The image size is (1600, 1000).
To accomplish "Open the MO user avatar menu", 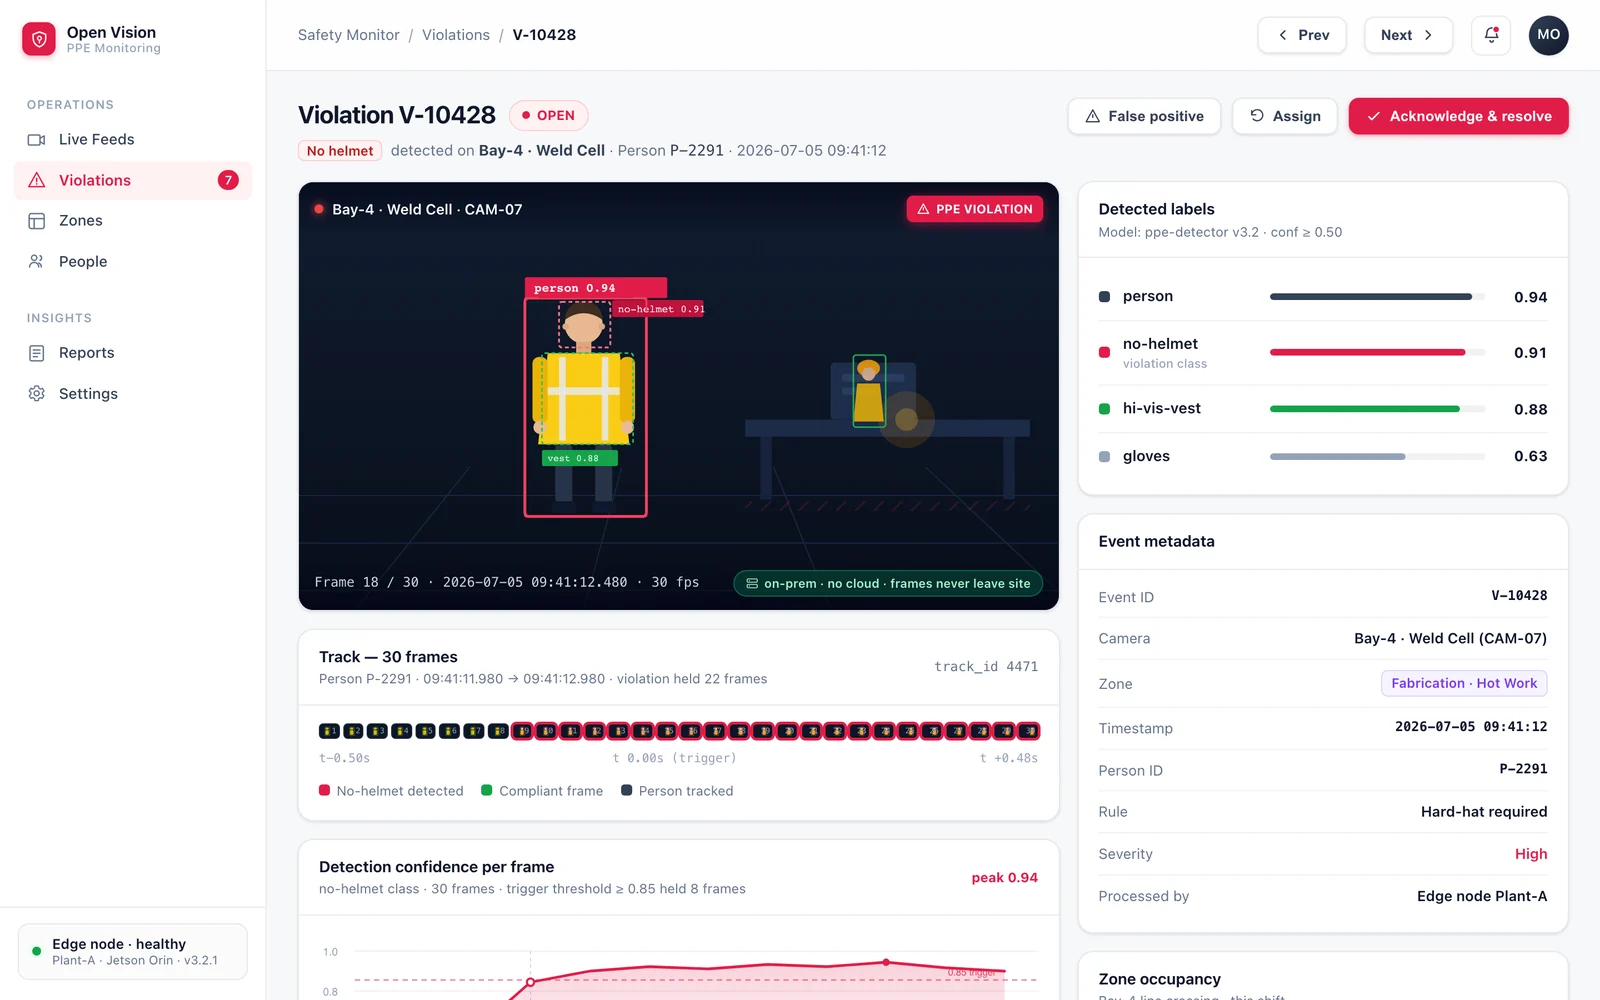I will click(x=1548, y=35).
